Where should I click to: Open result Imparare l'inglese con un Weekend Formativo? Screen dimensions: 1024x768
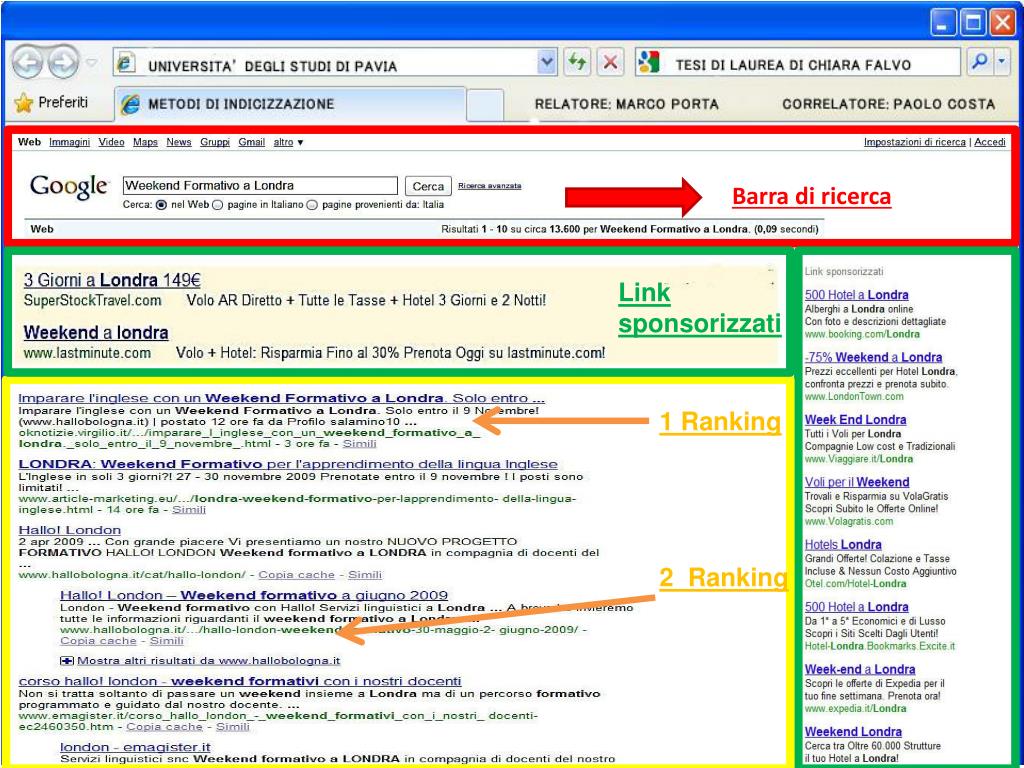(281, 398)
